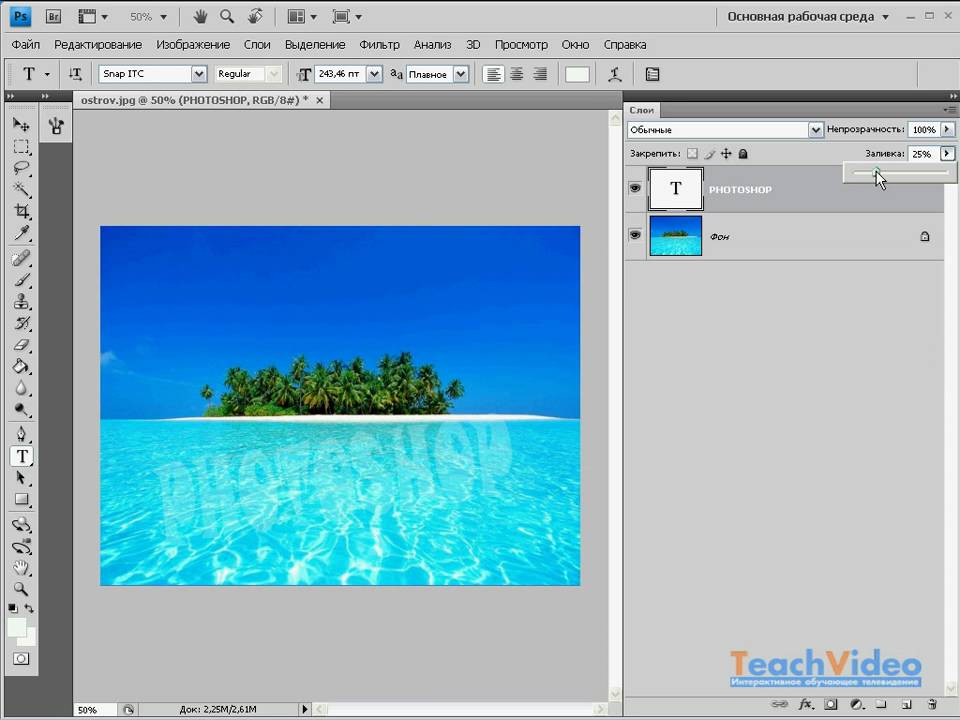Open the Обычные blend mode dropdown
The width and height of the screenshot is (960, 720).
coord(816,130)
